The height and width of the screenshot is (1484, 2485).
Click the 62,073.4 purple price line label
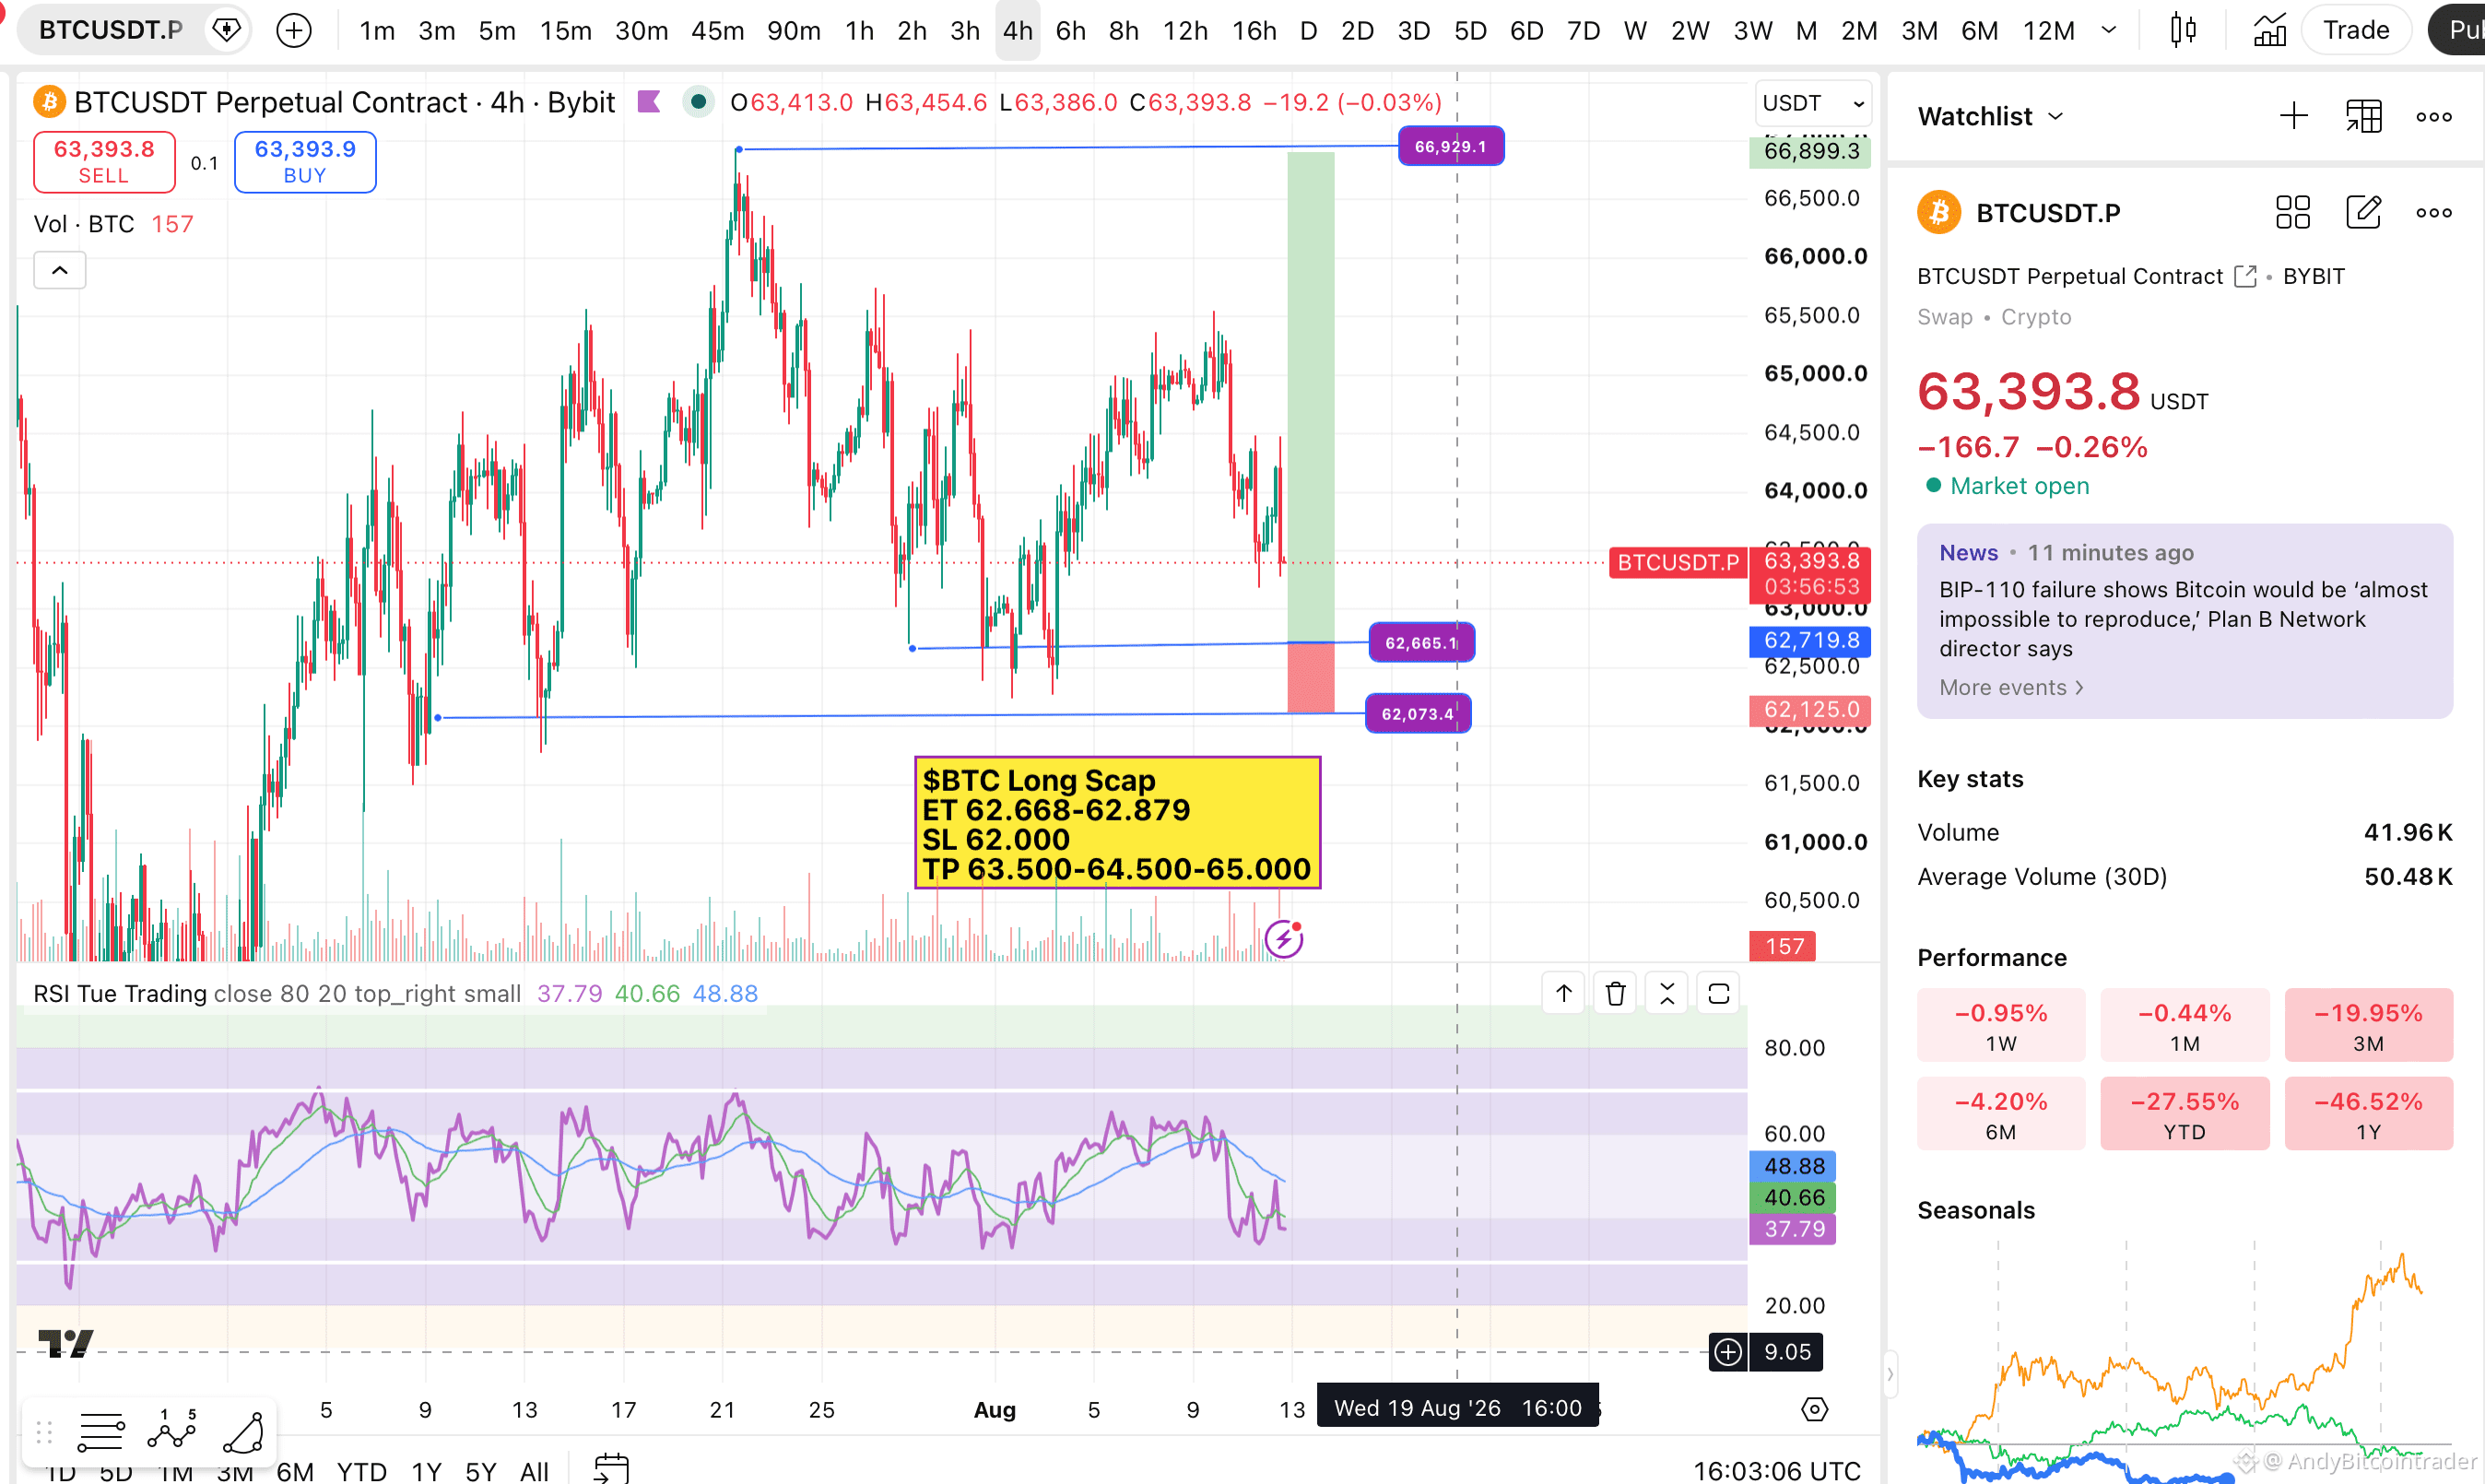pos(1417,714)
